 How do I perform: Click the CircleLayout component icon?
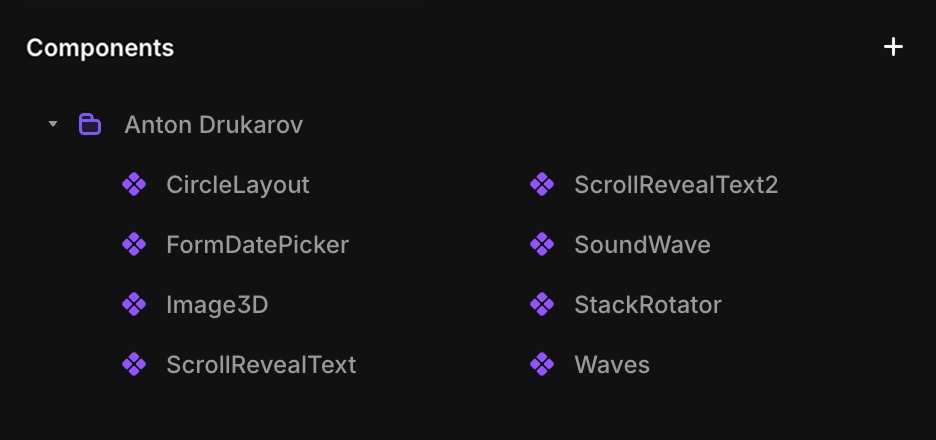coord(134,185)
